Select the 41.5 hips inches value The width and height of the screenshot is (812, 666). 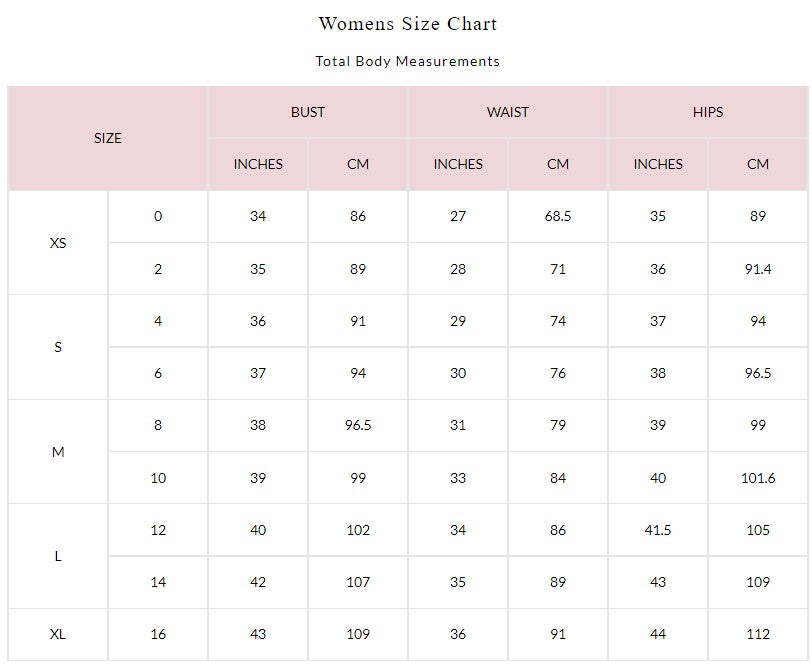[x=658, y=530]
